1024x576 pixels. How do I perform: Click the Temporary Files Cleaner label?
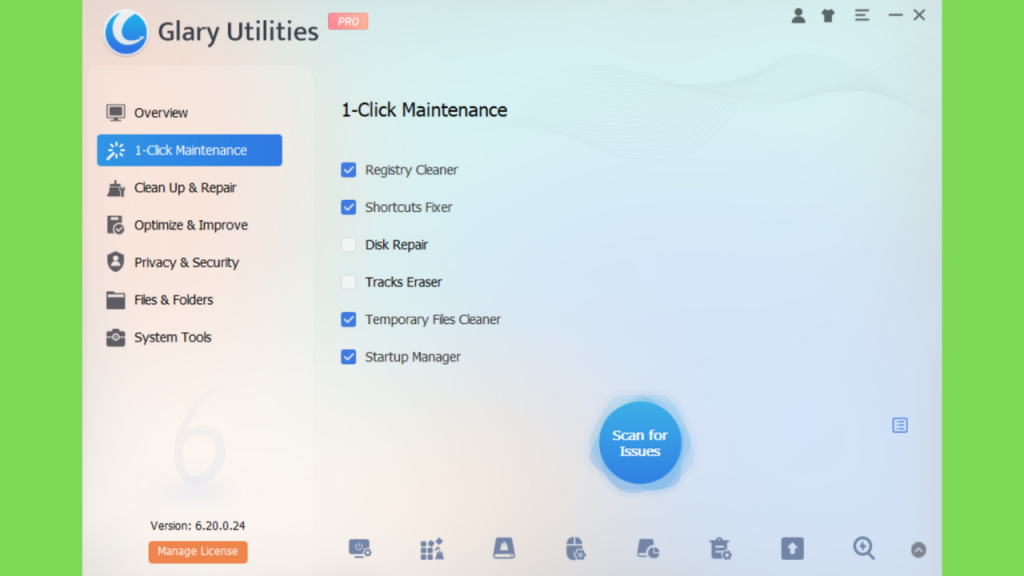tap(433, 319)
